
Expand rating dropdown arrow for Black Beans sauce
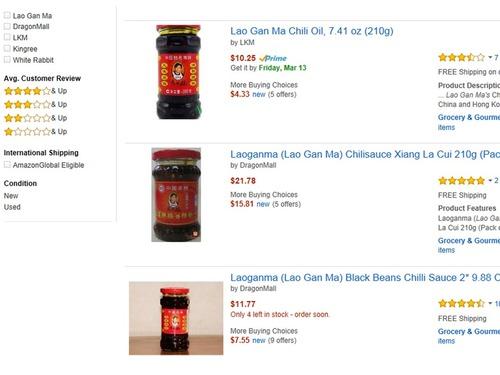click(x=490, y=303)
